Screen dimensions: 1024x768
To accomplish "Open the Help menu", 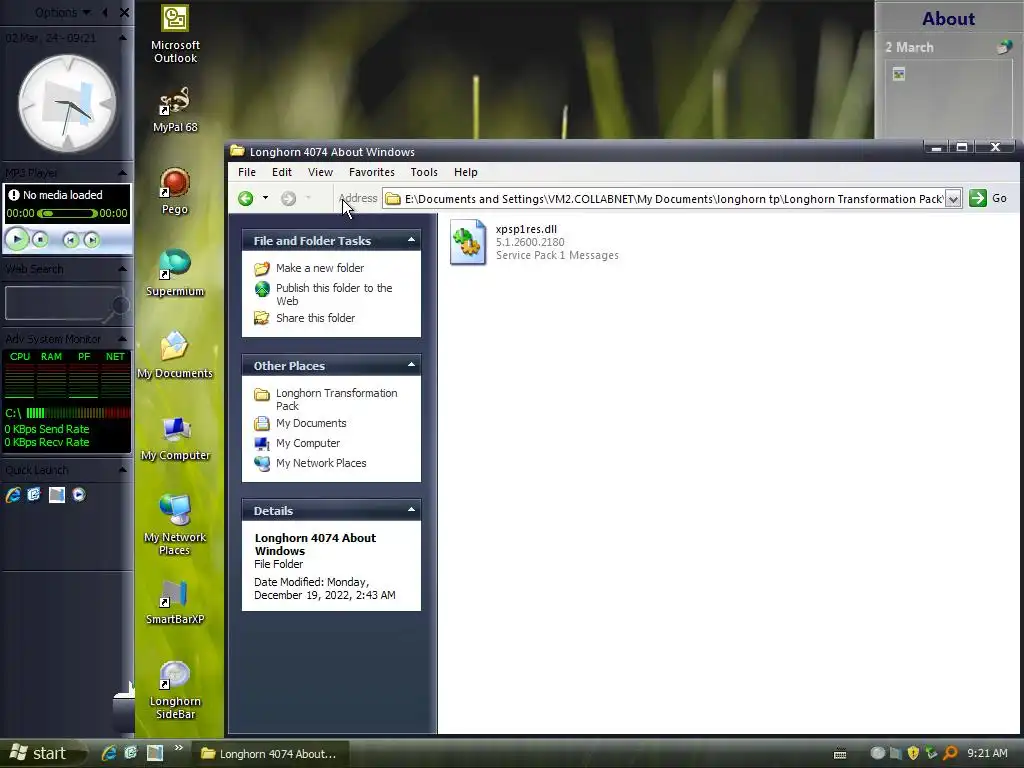I will 466,172.
